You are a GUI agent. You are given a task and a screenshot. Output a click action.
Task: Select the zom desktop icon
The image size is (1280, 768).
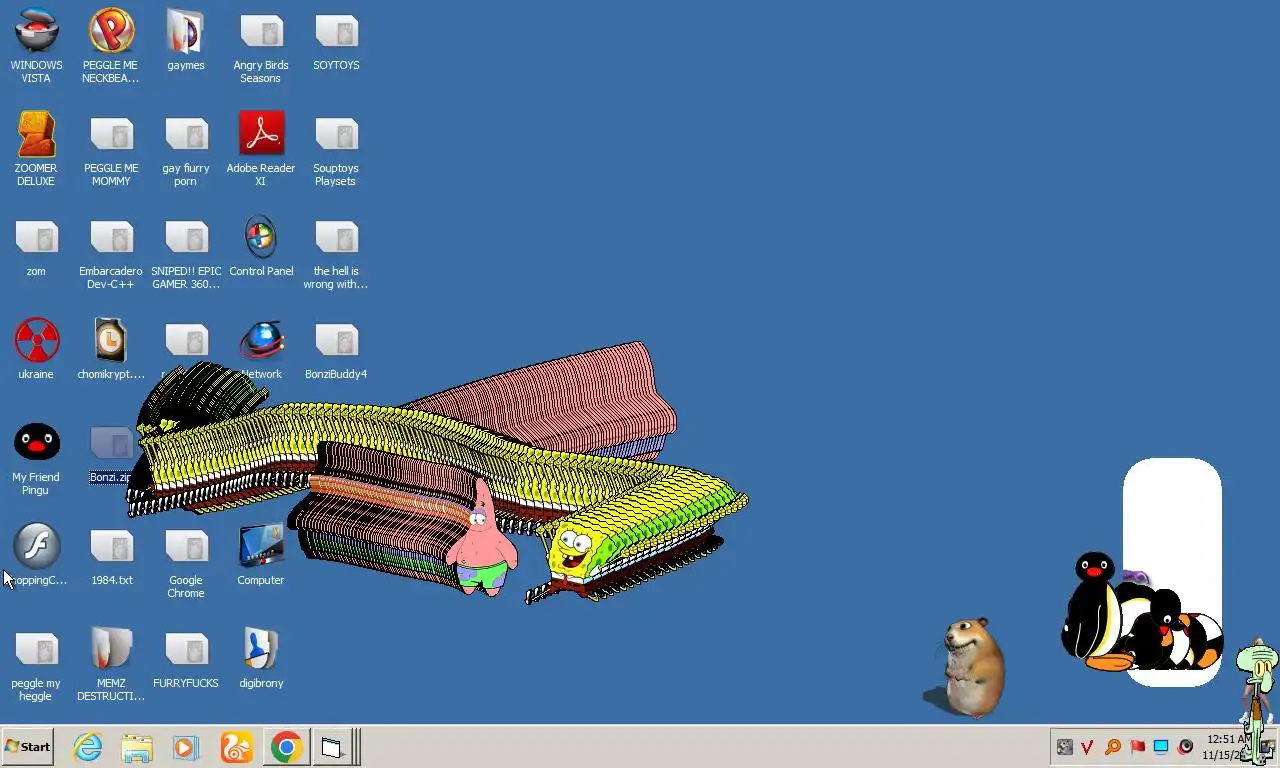(36, 246)
